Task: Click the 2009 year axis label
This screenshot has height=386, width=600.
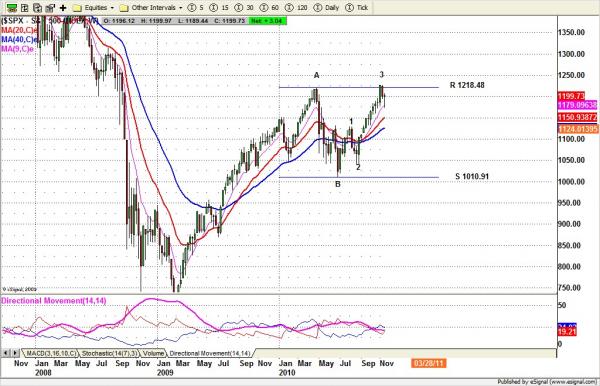Action: (165, 372)
